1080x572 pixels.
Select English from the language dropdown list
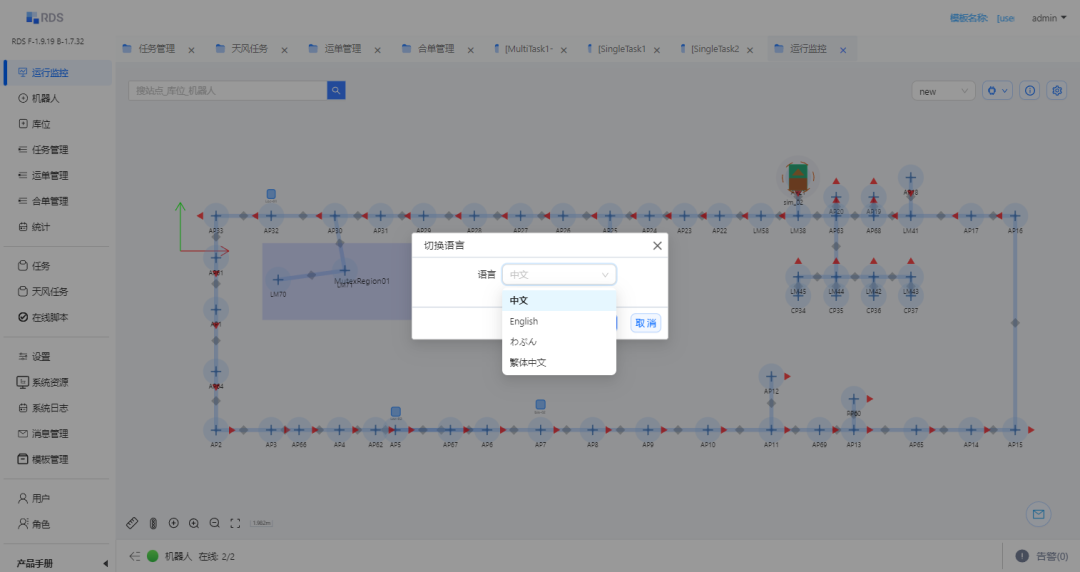(524, 321)
